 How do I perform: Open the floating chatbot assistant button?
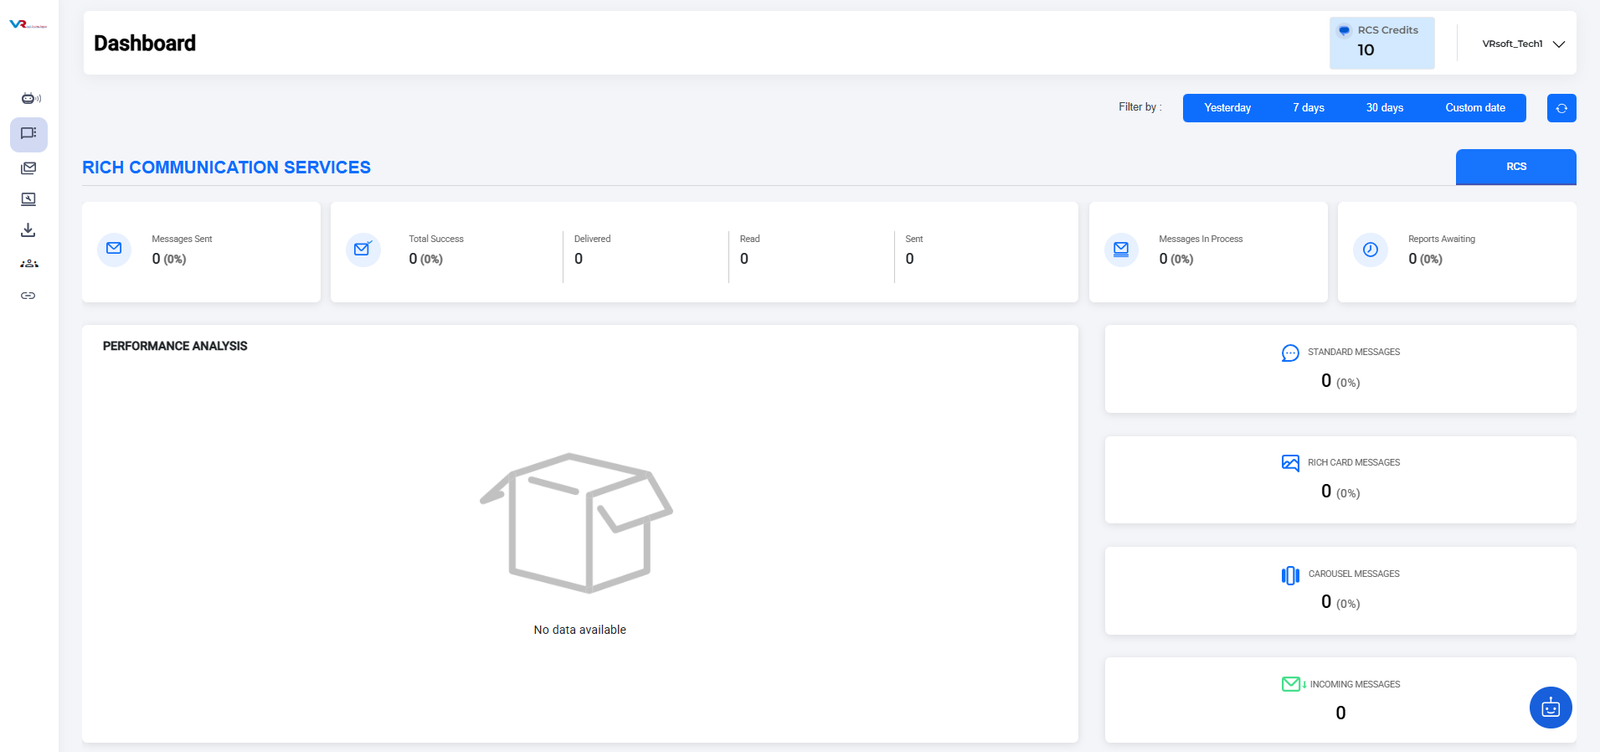[x=1551, y=708]
